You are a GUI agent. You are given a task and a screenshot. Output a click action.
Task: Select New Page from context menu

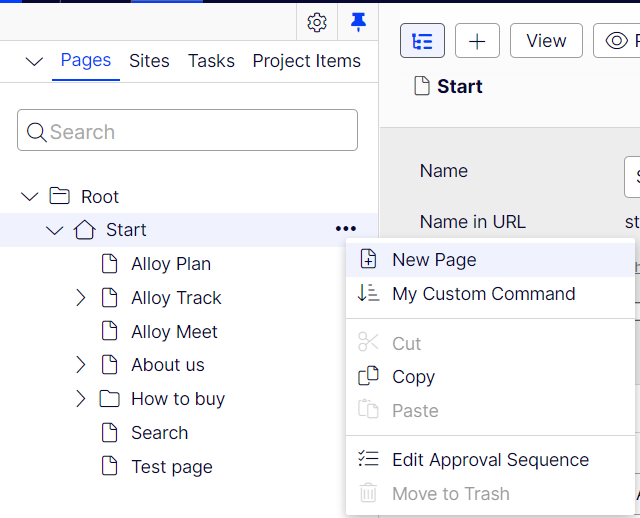(x=434, y=260)
